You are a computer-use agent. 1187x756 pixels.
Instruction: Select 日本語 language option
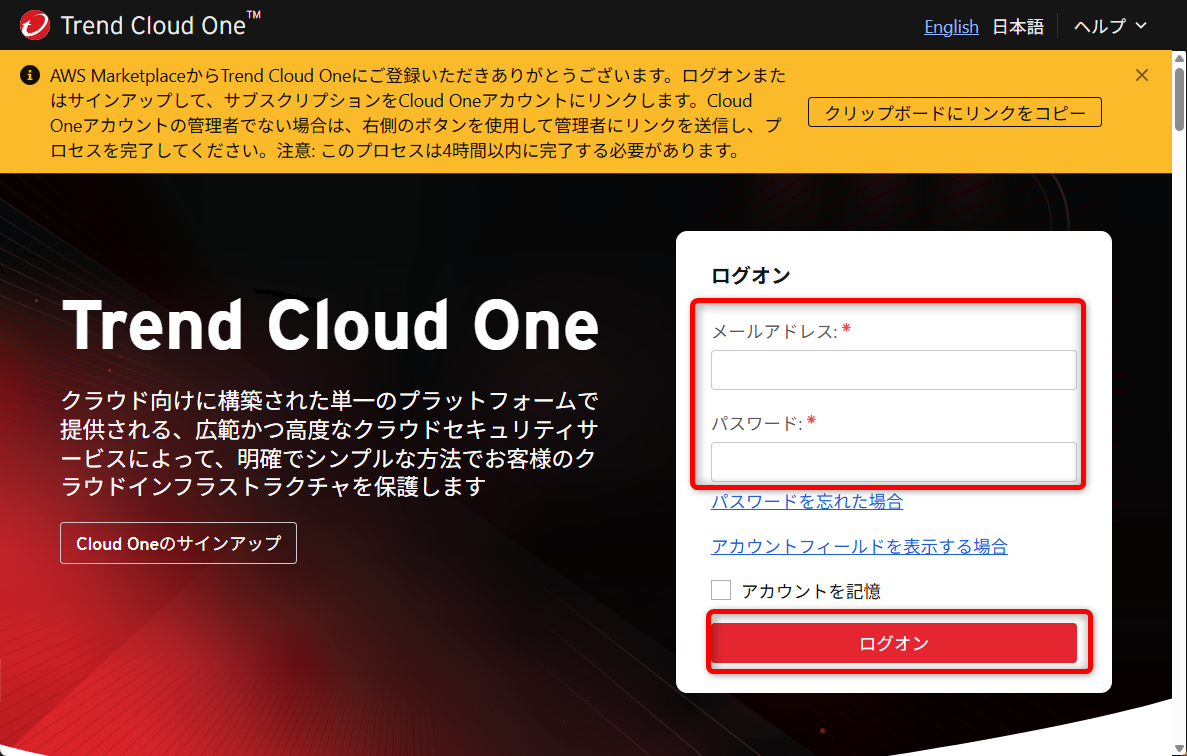click(1017, 26)
